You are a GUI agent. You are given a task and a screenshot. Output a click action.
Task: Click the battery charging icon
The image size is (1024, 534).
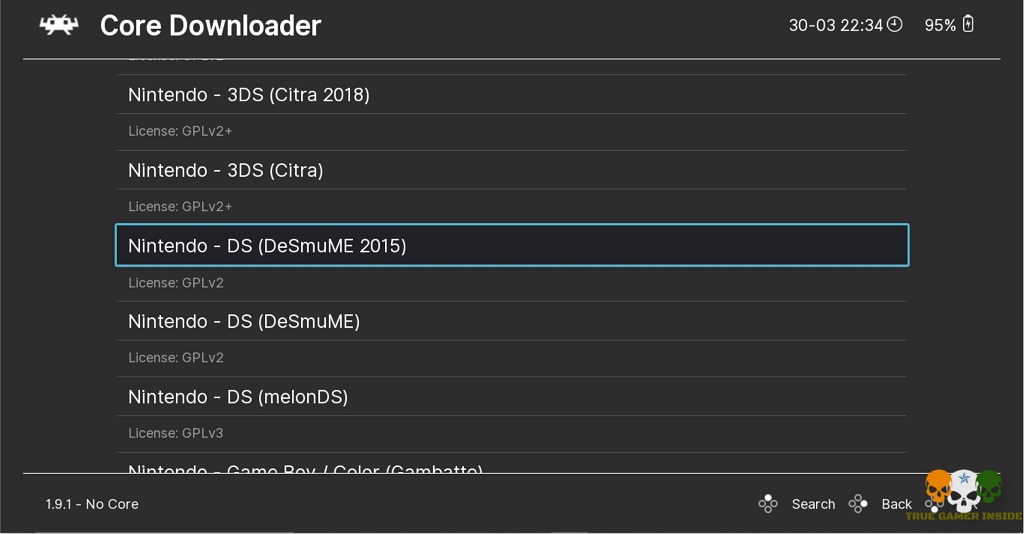(968, 25)
